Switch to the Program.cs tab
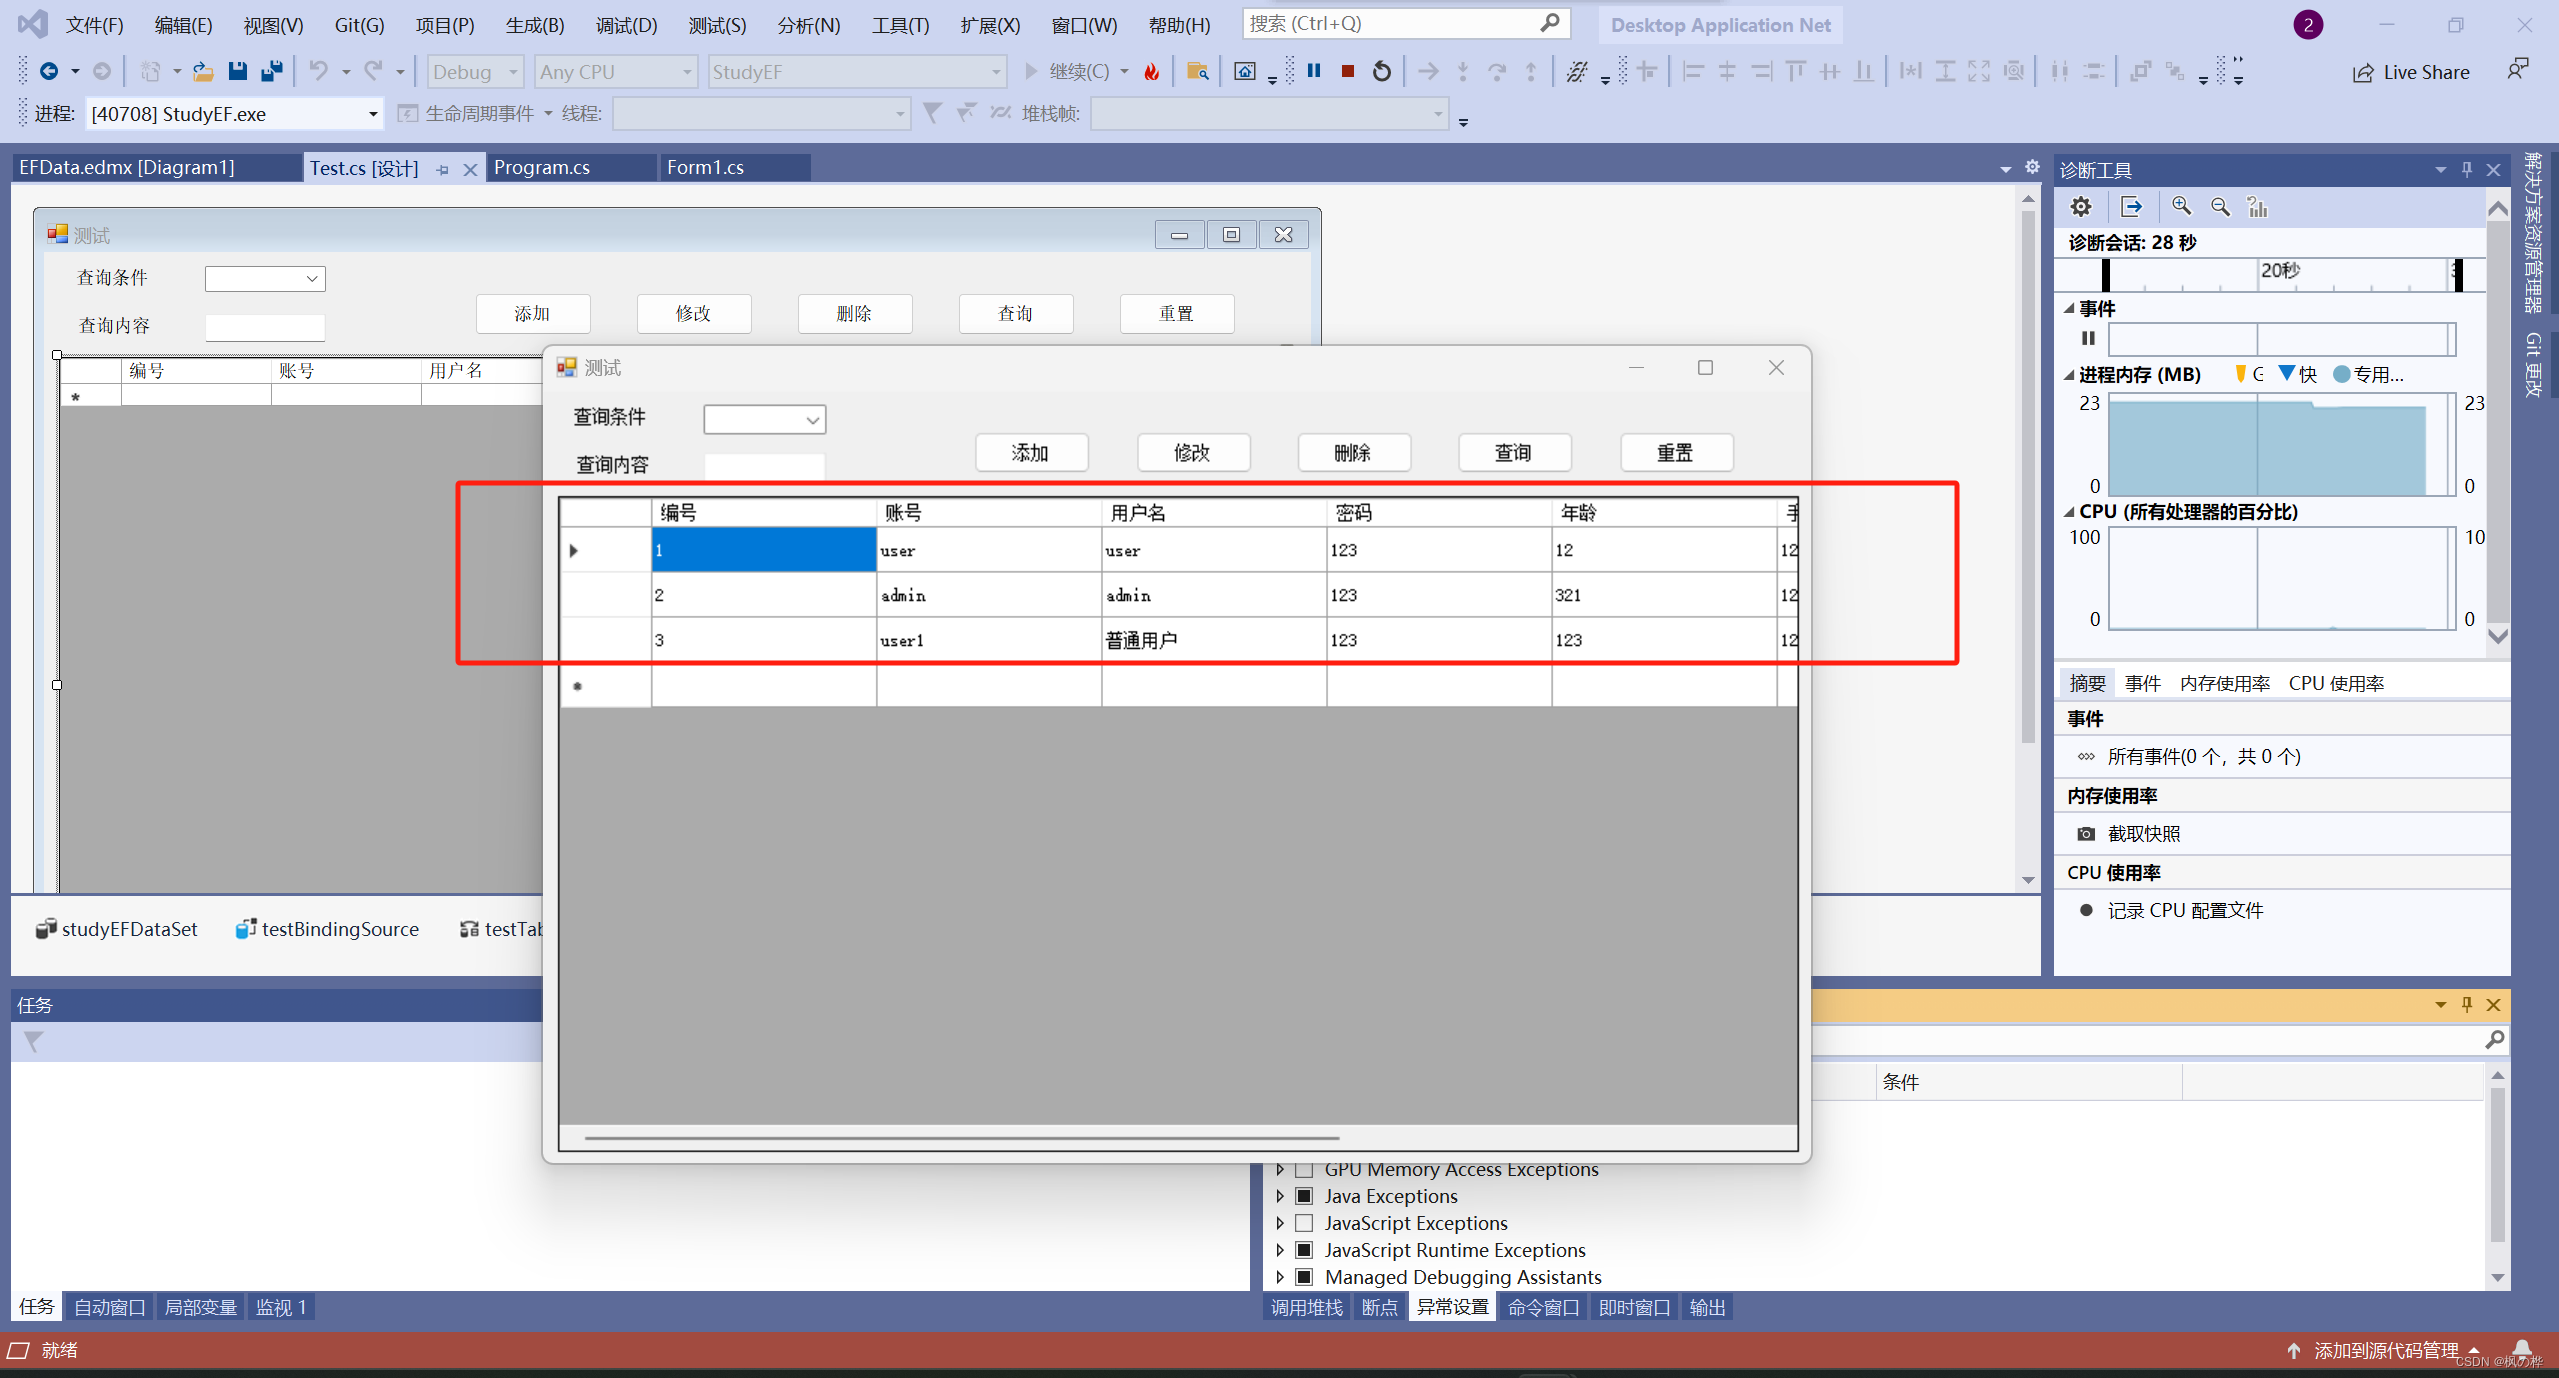The image size is (2559, 1378). (x=542, y=168)
